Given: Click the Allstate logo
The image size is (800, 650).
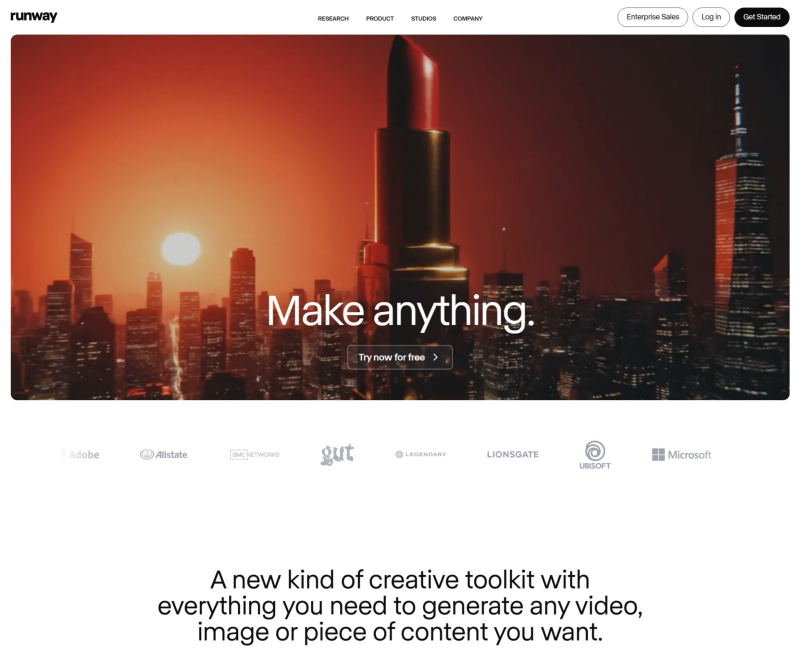Looking at the screenshot, I should pos(164,454).
